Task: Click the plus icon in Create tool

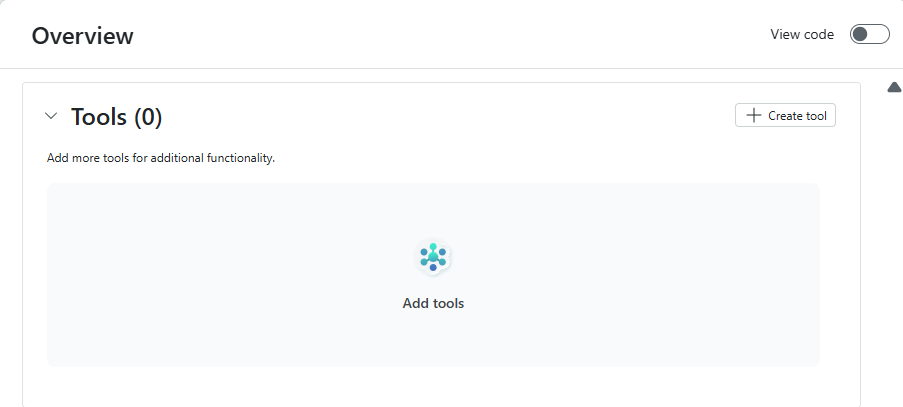Action: pos(754,116)
